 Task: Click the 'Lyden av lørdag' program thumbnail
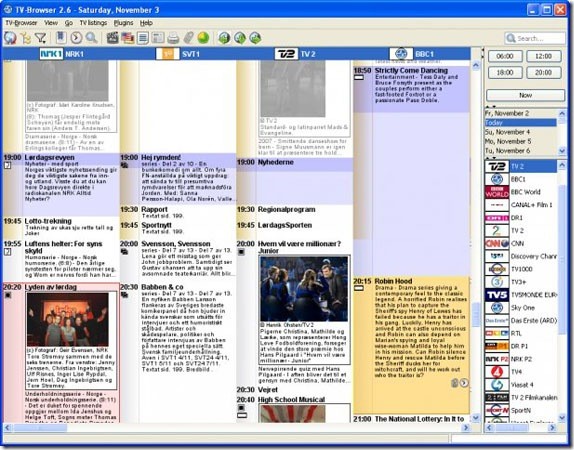tap(68, 319)
